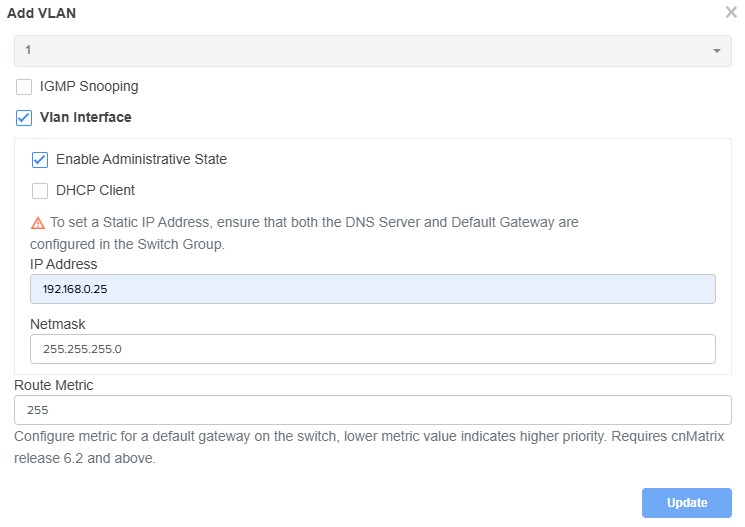Click the cnMatrix release metric help text
This screenshot has height=527, width=745.
pos(368,448)
